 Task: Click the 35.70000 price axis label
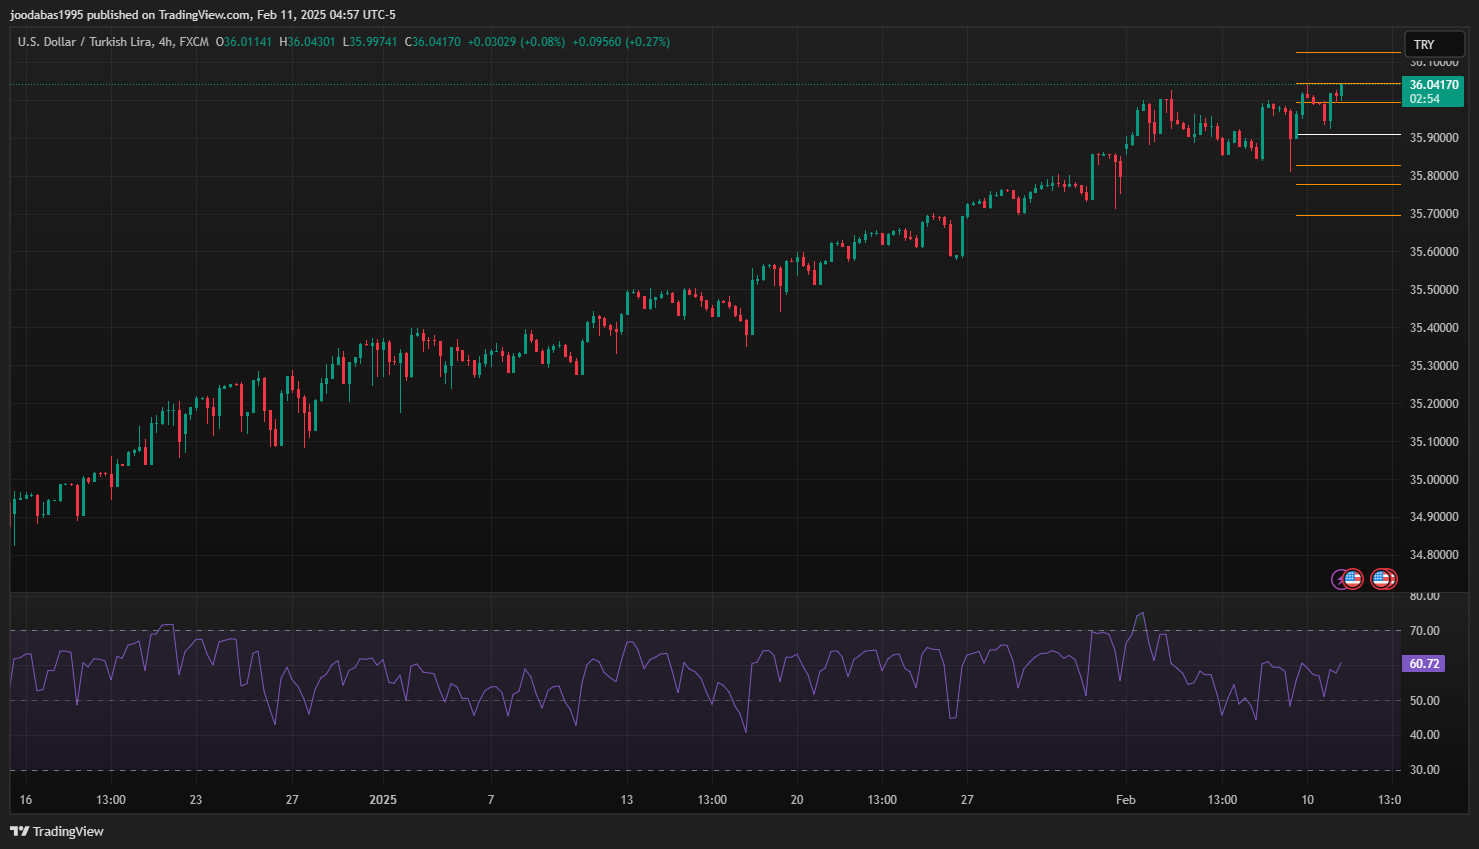[x=1434, y=214]
